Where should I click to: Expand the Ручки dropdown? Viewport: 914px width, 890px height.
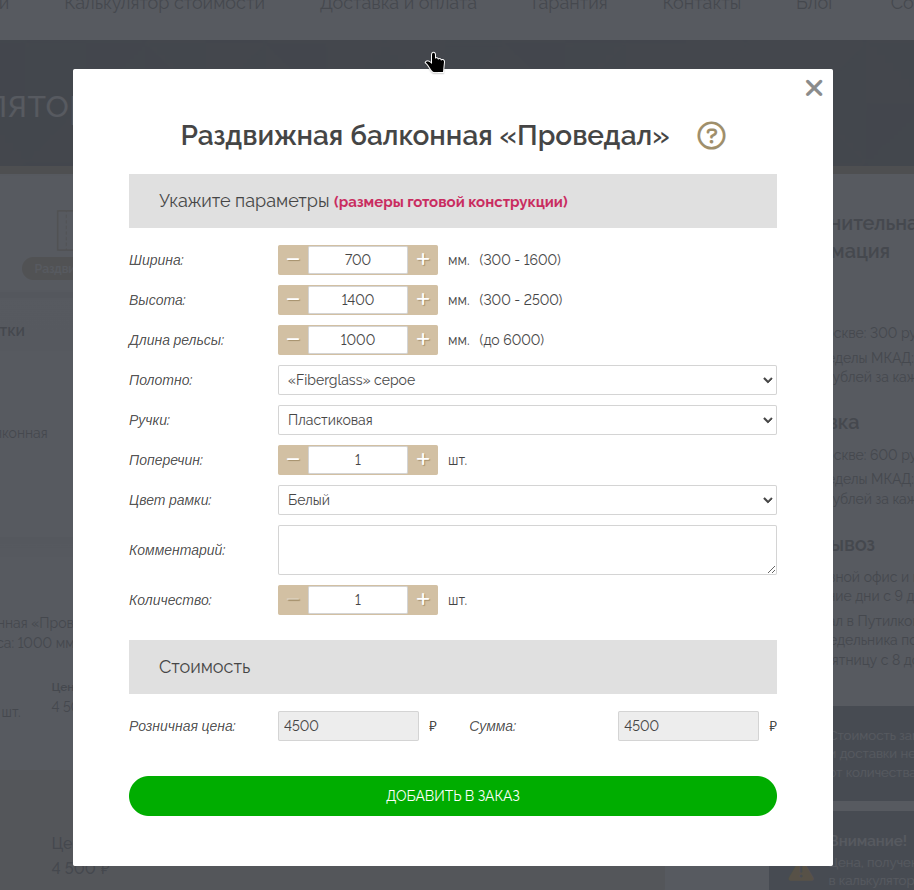pyautogui.click(x=526, y=420)
